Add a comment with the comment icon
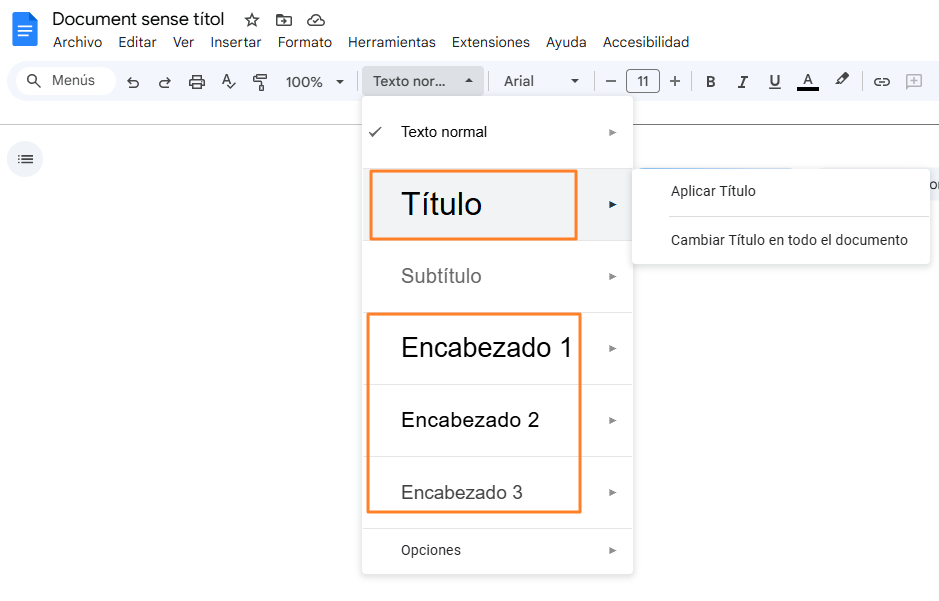 [x=913, y=81]
